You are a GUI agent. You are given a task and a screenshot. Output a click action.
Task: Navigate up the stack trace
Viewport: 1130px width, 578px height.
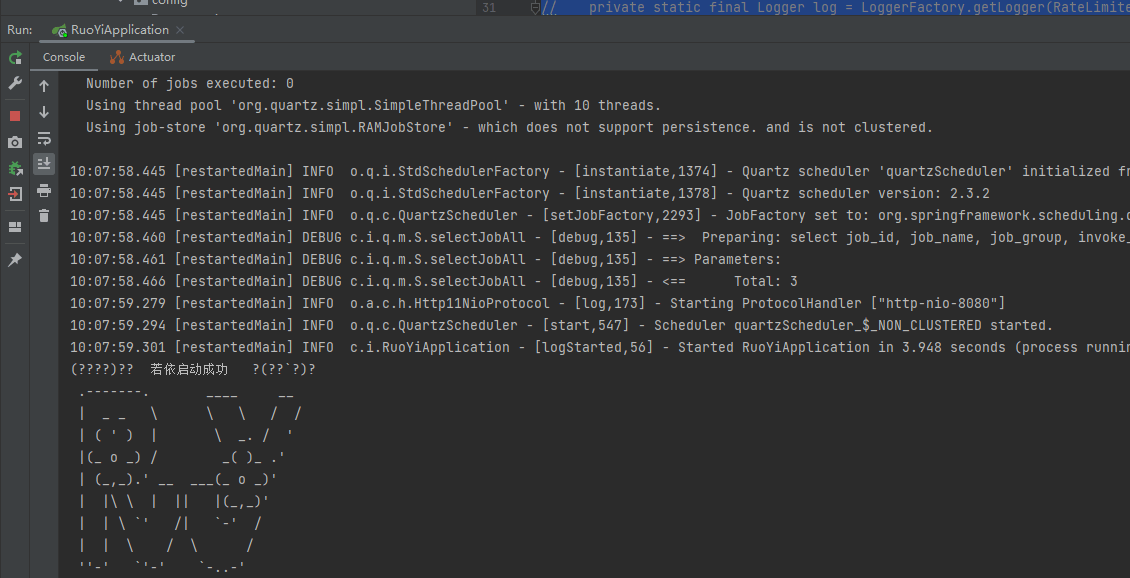[x=42, y=85]
